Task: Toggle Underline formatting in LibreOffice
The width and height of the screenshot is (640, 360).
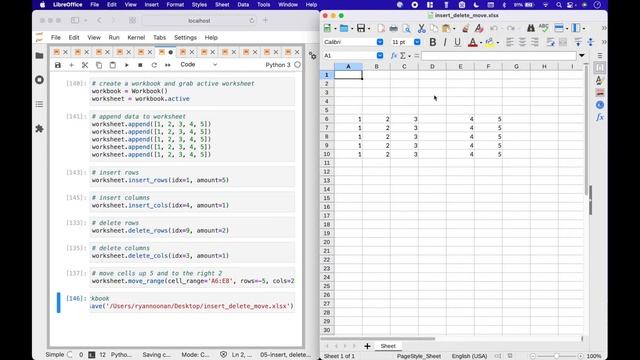Action: pos(458,42)
